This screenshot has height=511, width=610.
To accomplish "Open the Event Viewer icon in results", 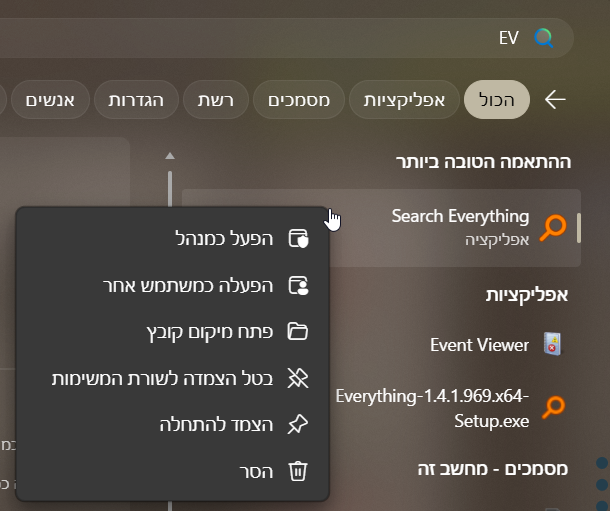I will pyautogui.click(x=551, y=345).
